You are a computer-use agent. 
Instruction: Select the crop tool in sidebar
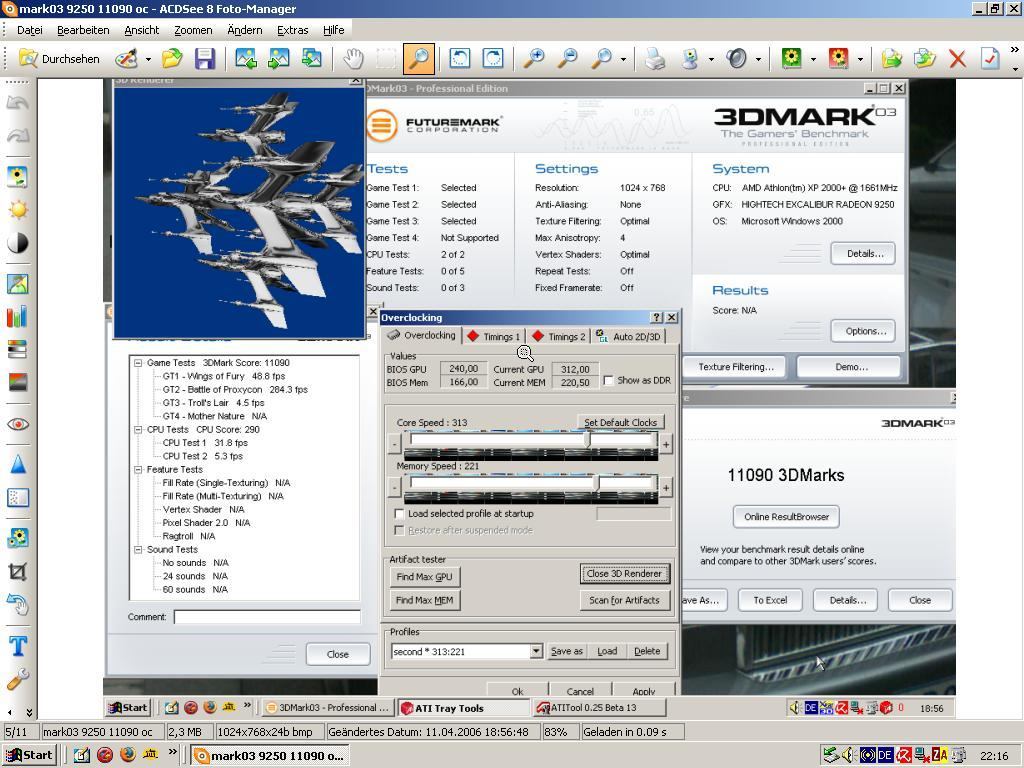click(x=18, y=572)
